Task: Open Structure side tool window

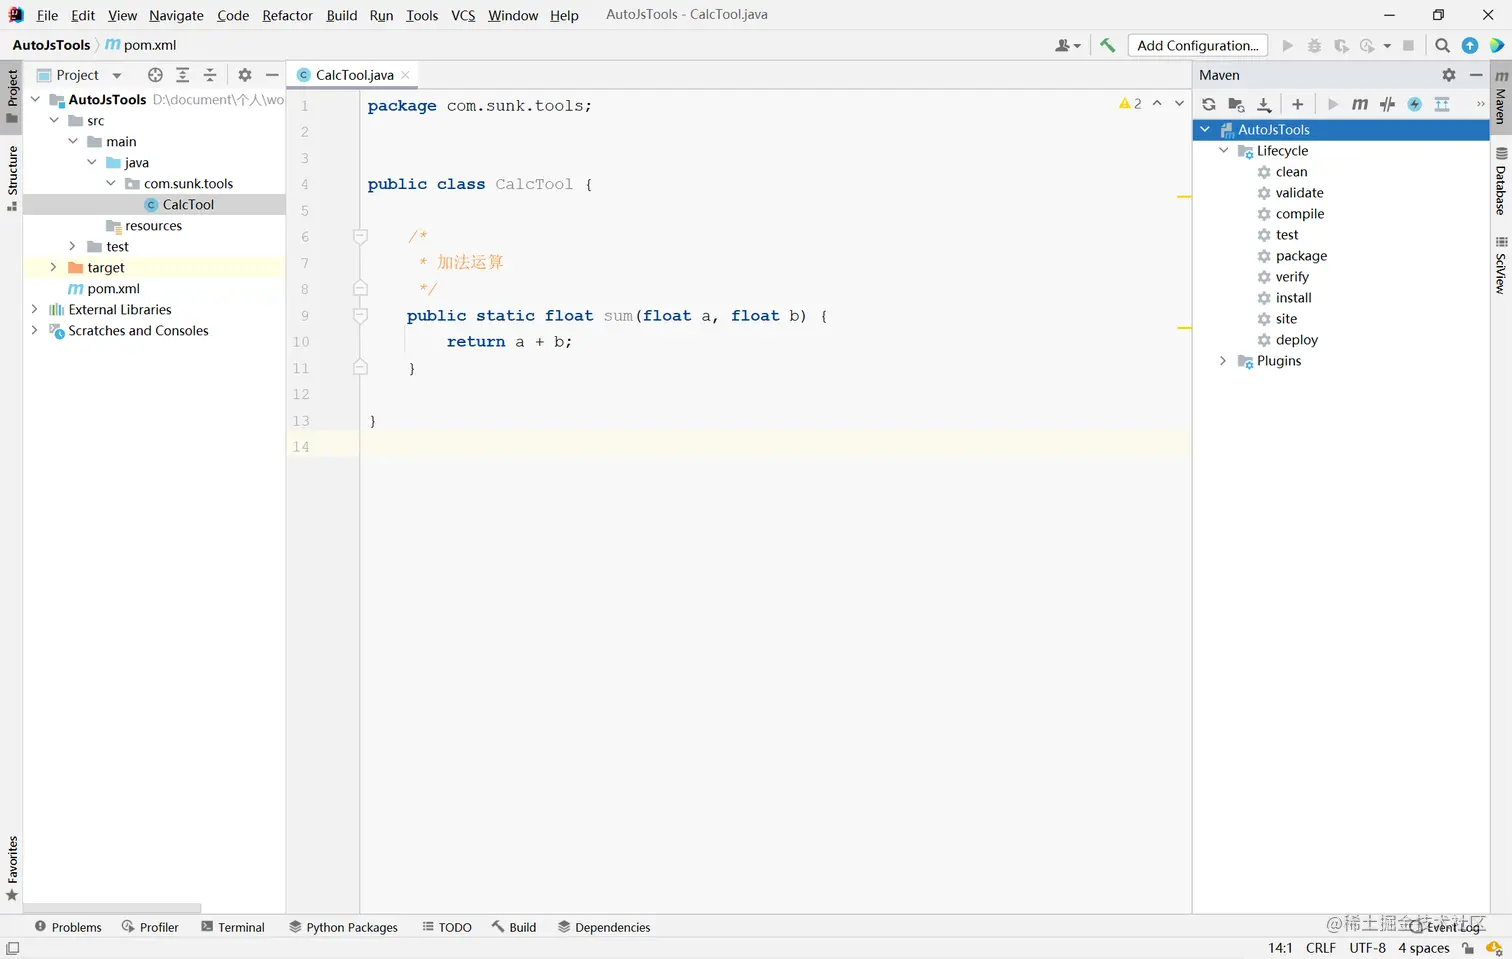Action: pos(12,178)
